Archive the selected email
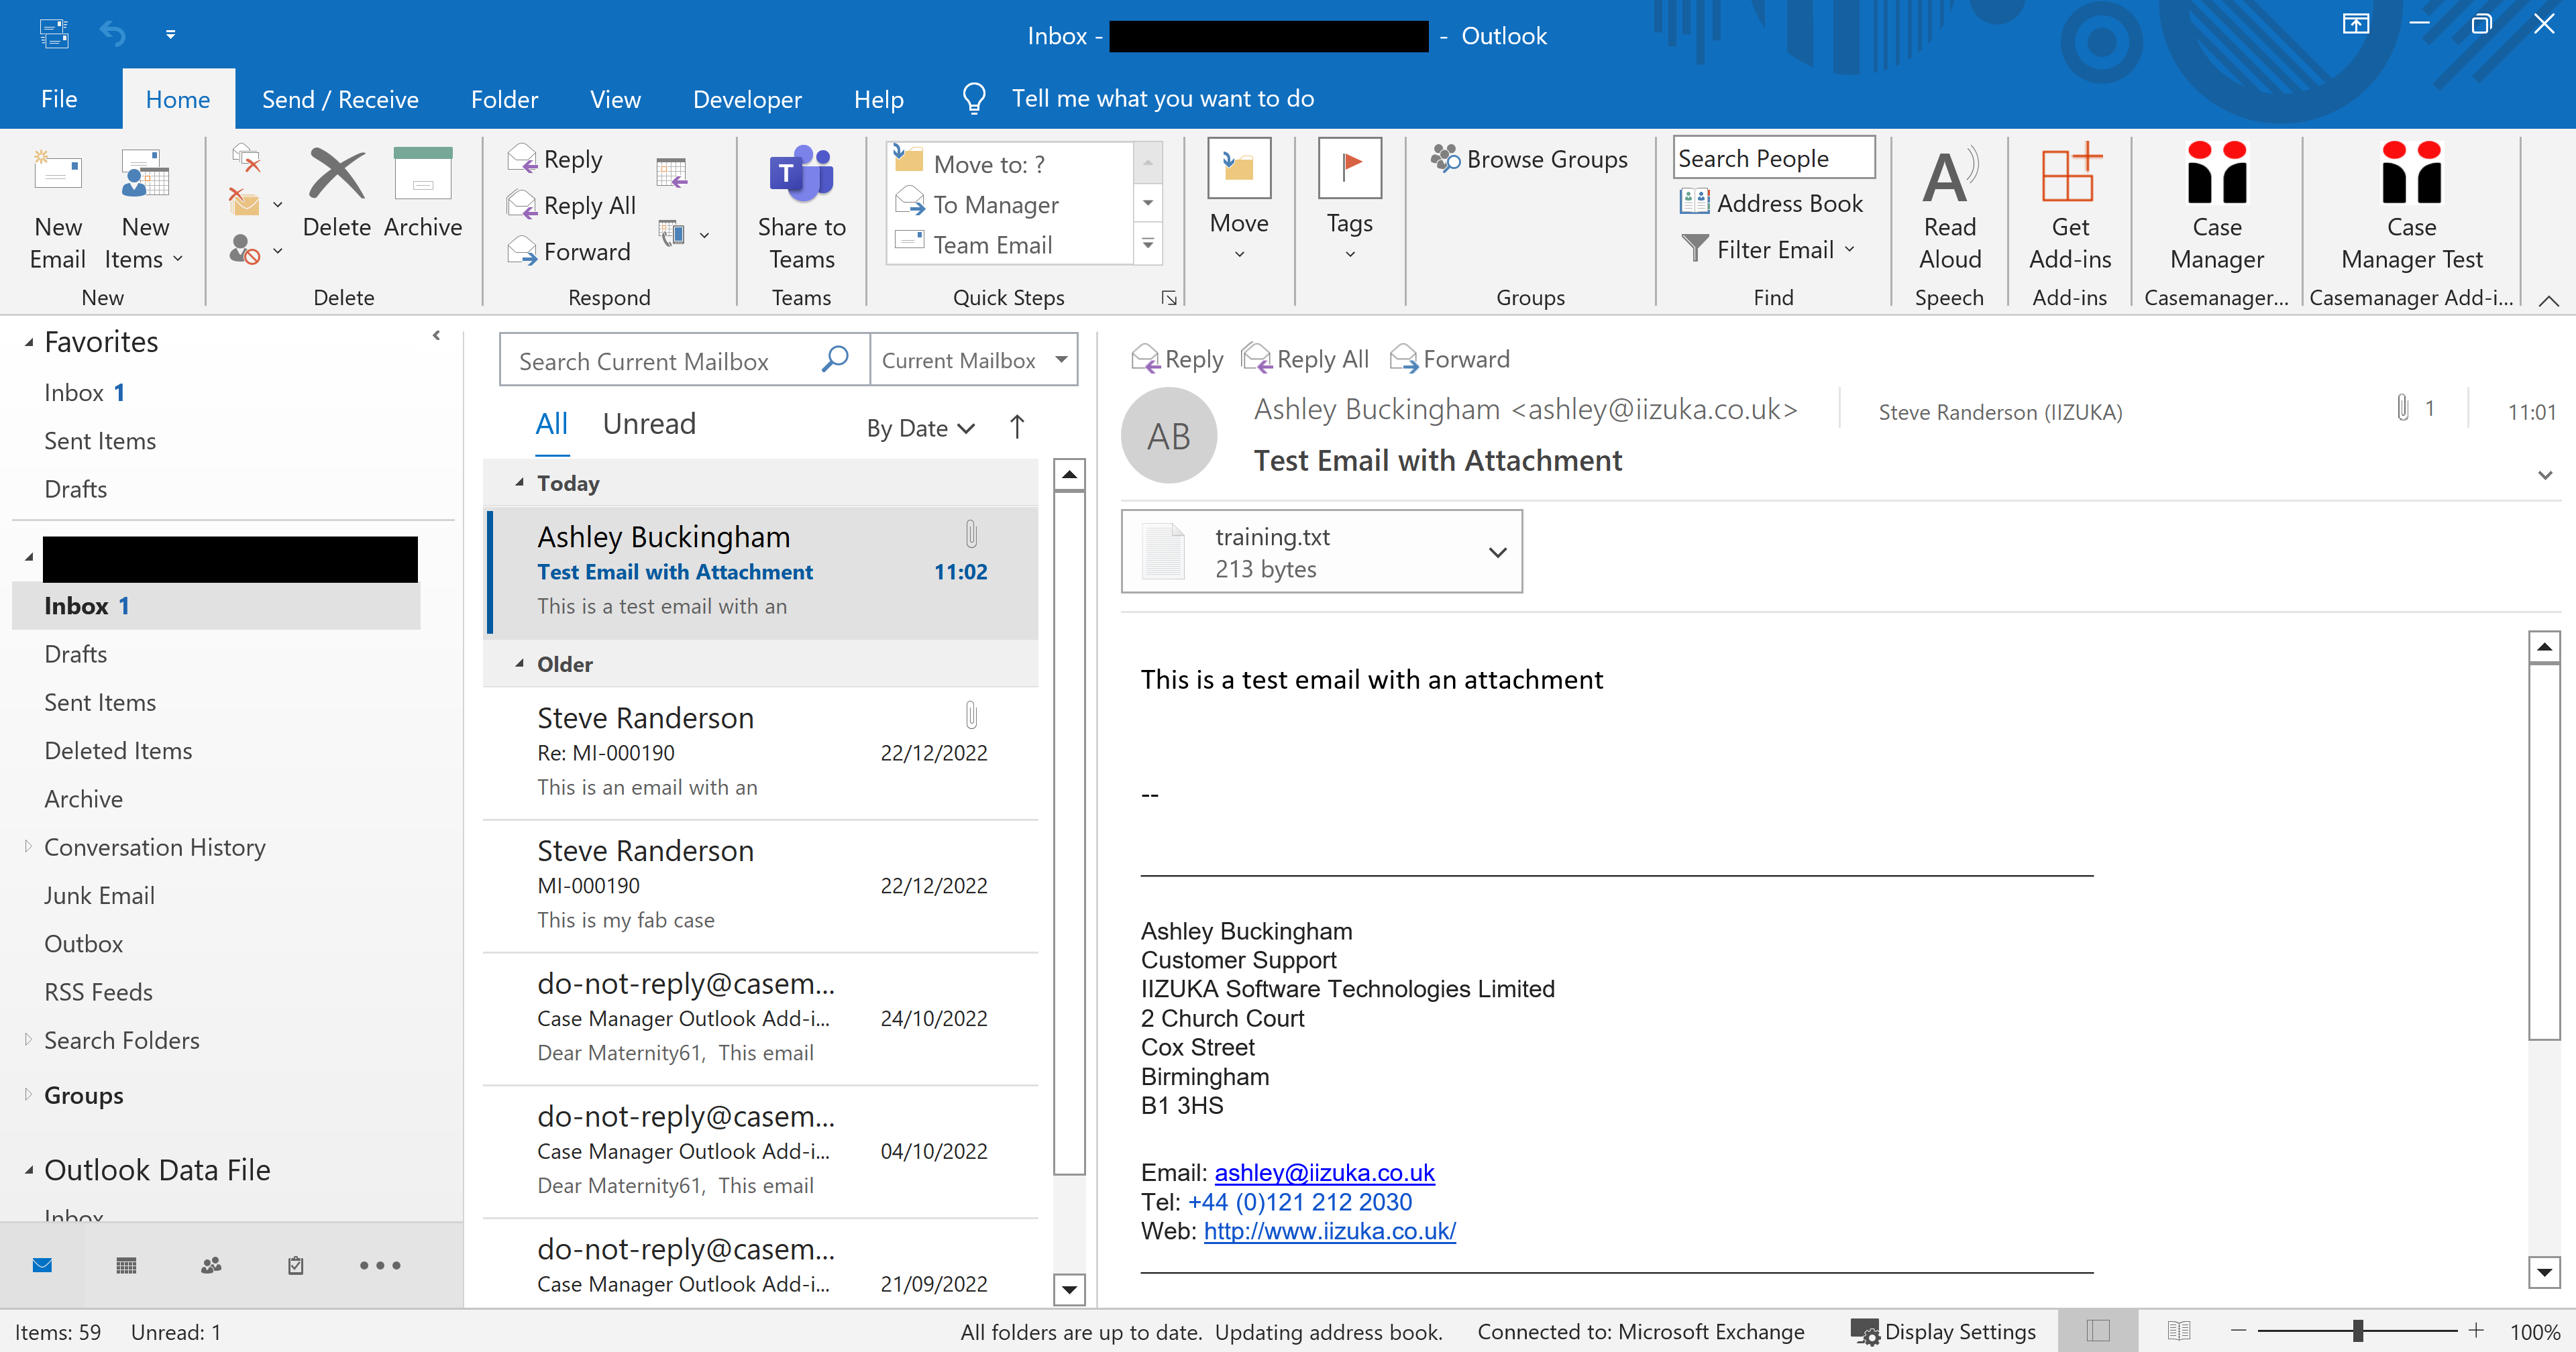The image size is (2576, 1352). coord(423,193)
